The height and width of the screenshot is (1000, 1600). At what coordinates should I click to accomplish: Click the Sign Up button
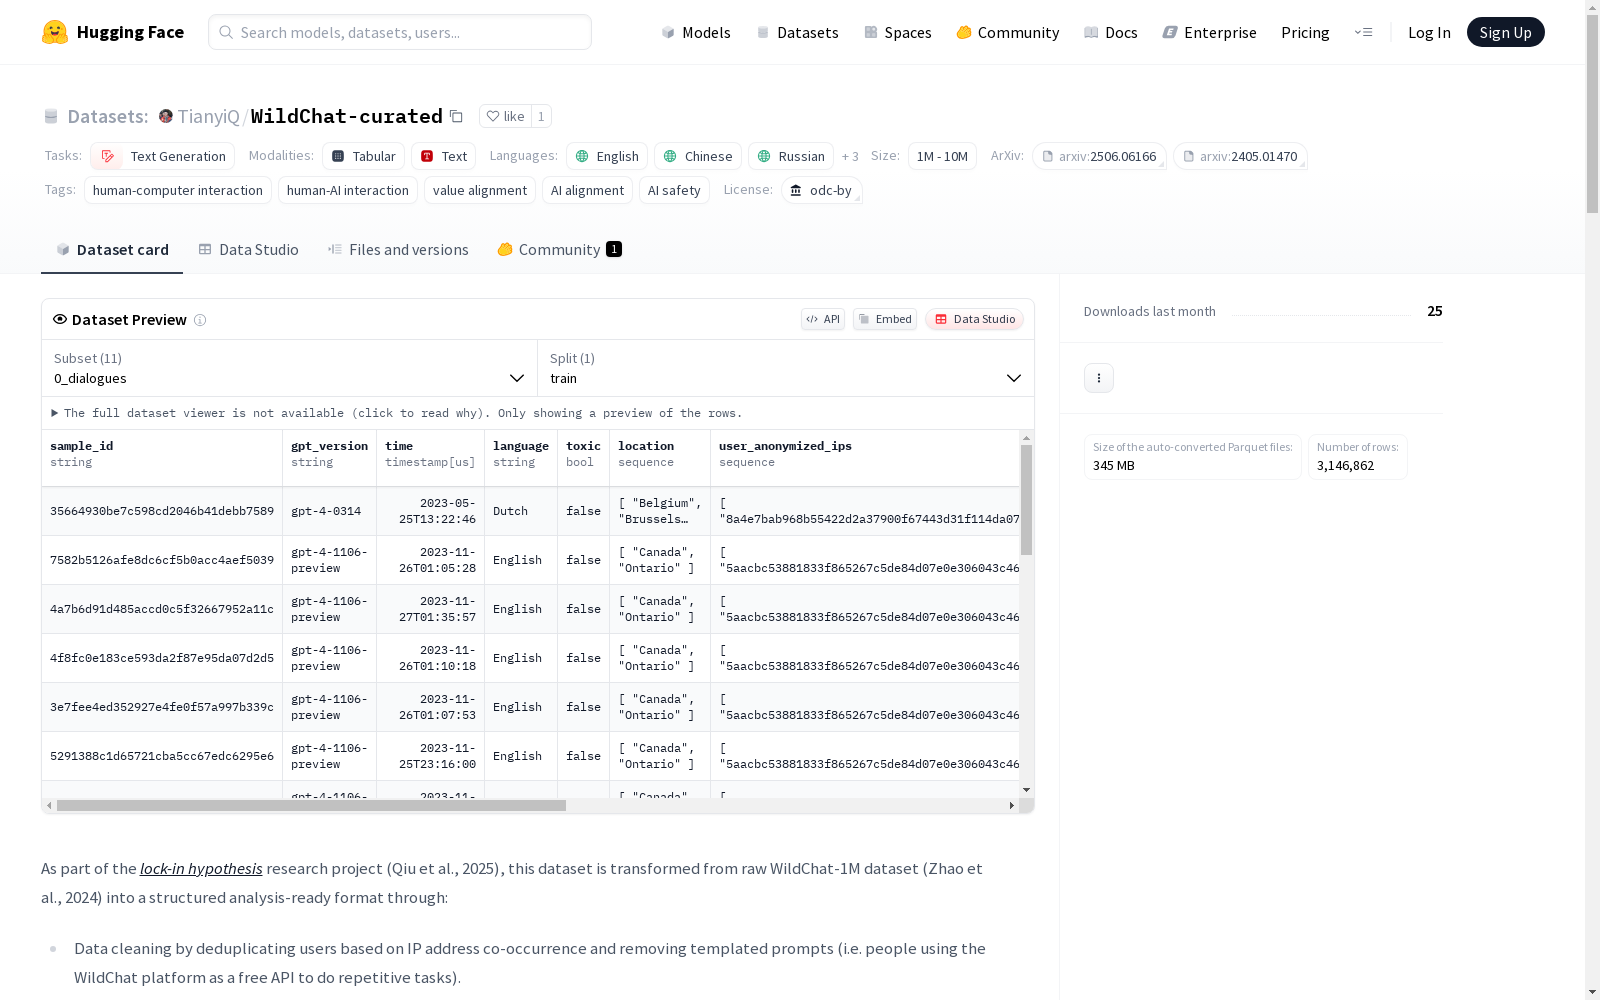click(1505, 32)
